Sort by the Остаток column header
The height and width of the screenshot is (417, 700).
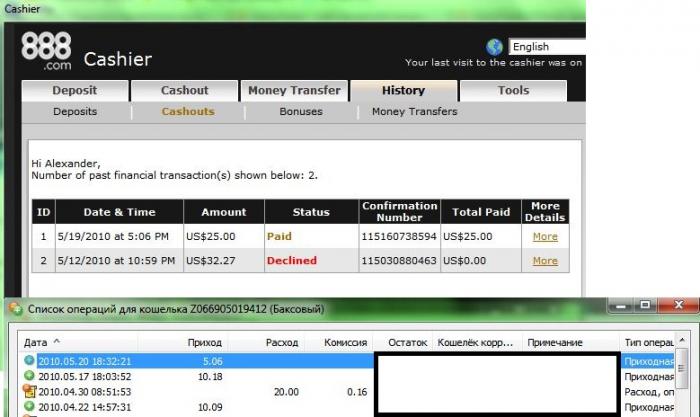pyautogui.click(x=403, y=342)
